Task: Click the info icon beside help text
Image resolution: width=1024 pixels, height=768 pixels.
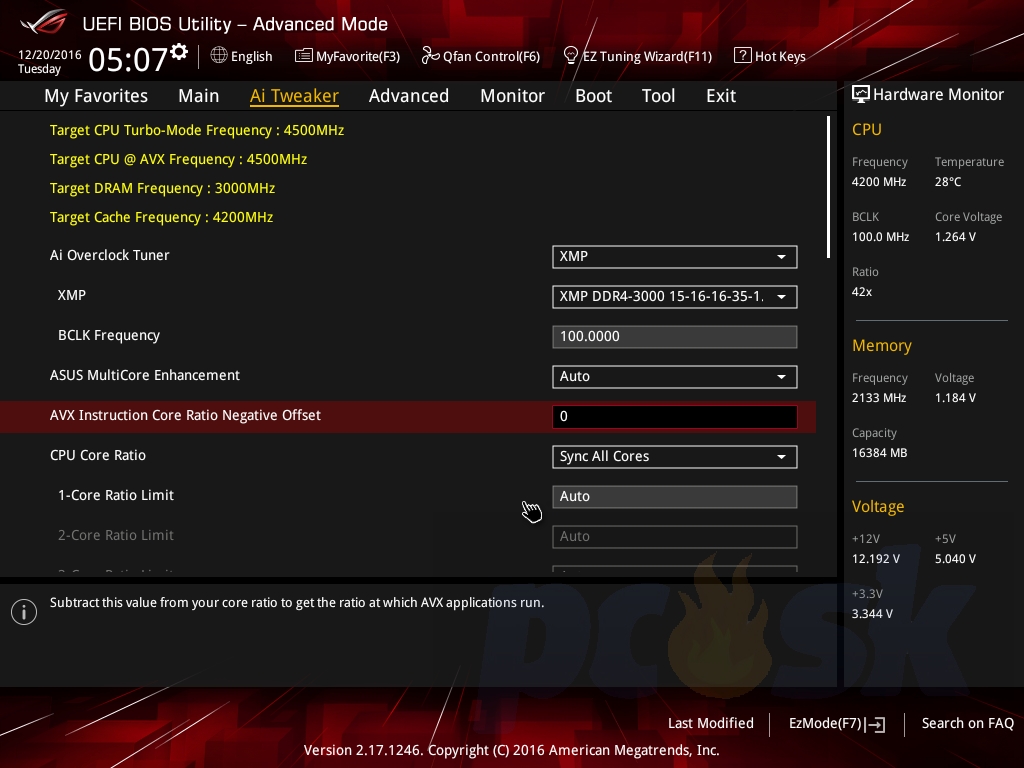Action: [24, 612]
